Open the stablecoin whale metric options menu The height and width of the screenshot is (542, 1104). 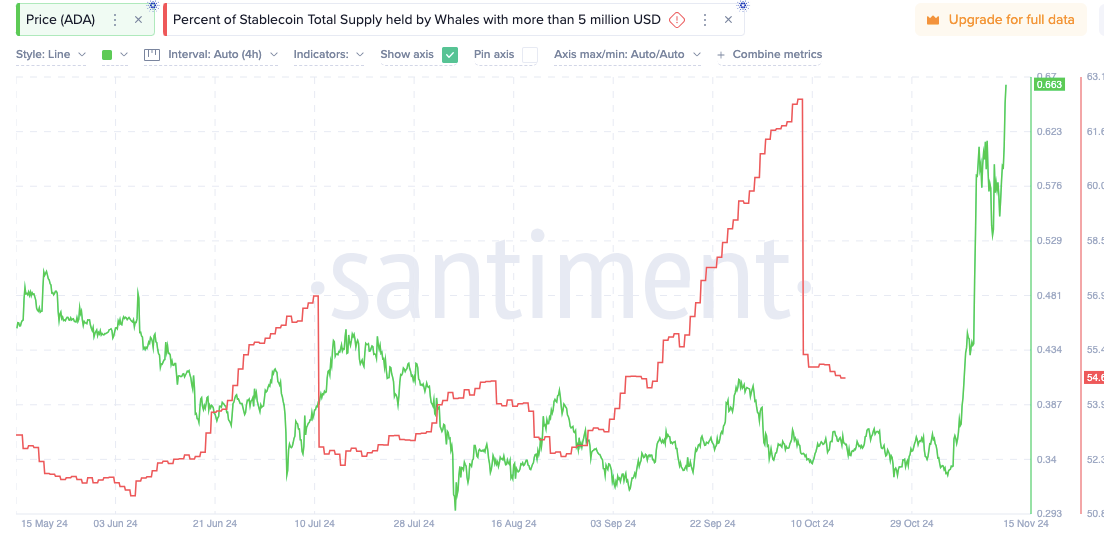click(705, 20)
